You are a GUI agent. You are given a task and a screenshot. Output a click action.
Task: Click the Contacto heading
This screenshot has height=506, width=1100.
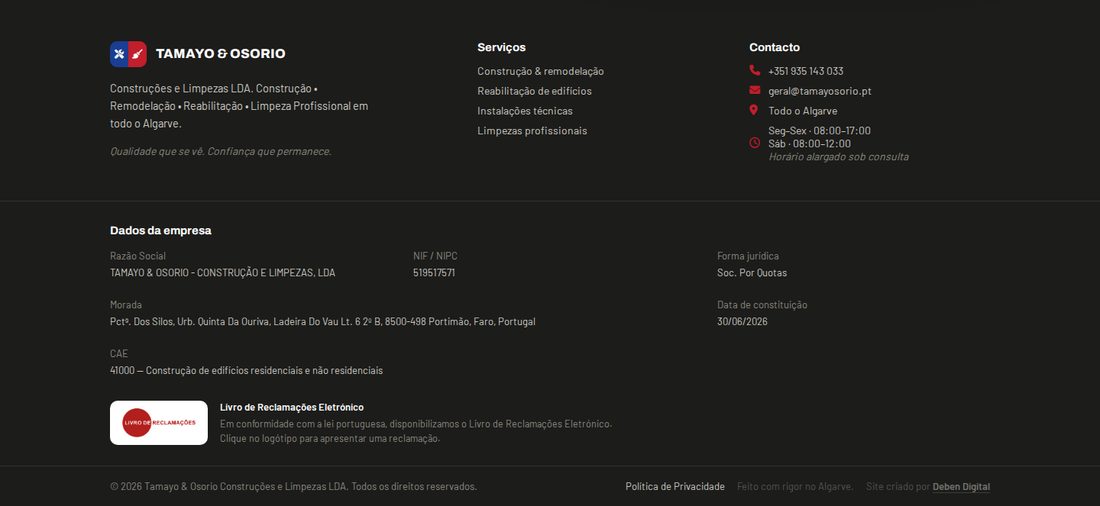coord(774,48)
